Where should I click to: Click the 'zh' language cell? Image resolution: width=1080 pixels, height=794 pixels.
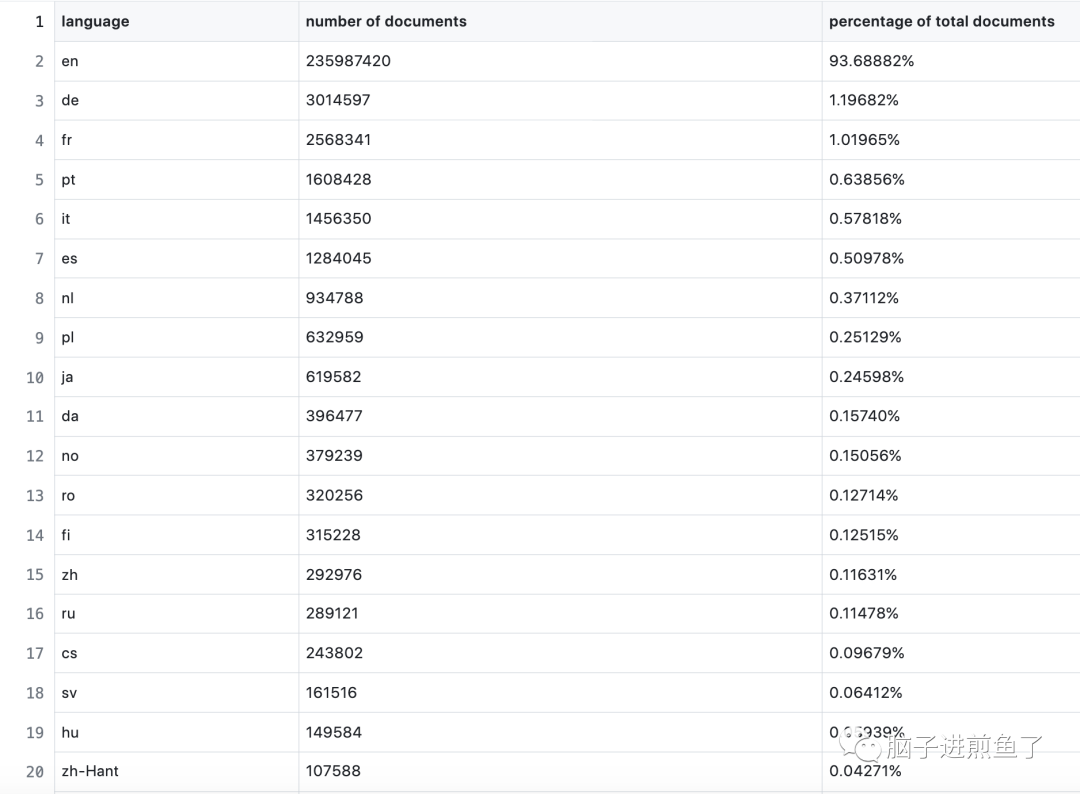[69, 574]
